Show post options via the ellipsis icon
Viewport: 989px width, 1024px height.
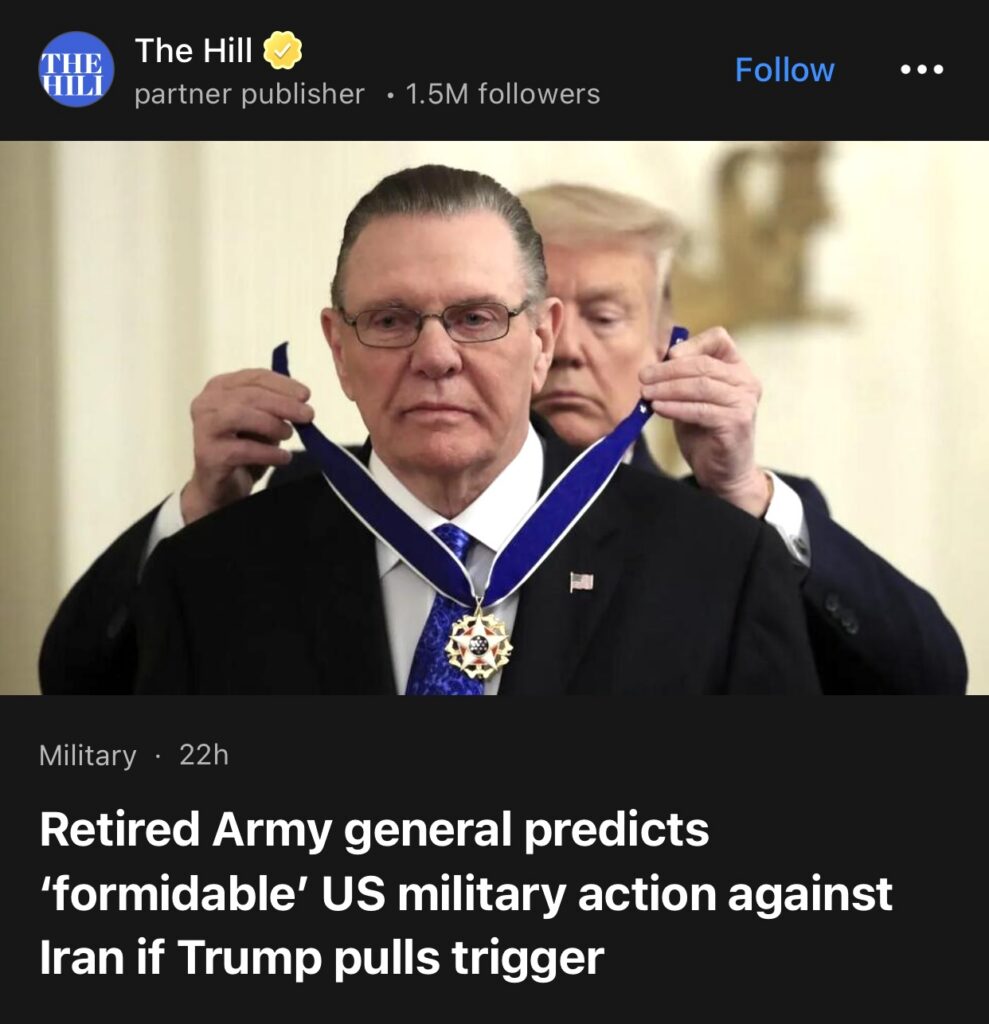[x=922, y=69]
